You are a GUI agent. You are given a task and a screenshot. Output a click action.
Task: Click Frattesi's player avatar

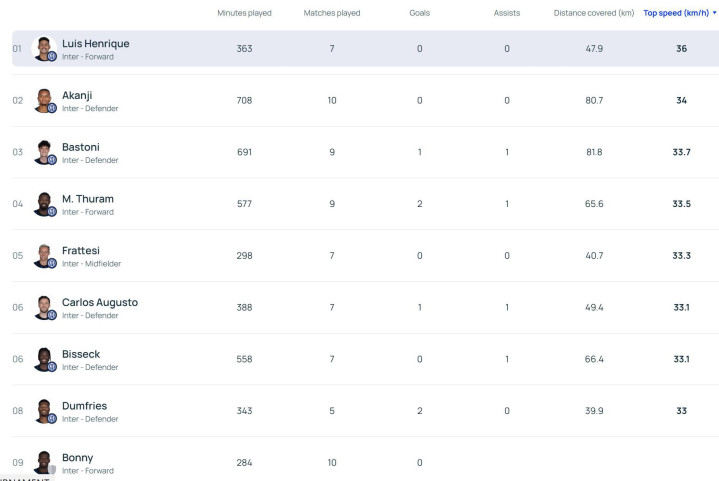(43, 256)
